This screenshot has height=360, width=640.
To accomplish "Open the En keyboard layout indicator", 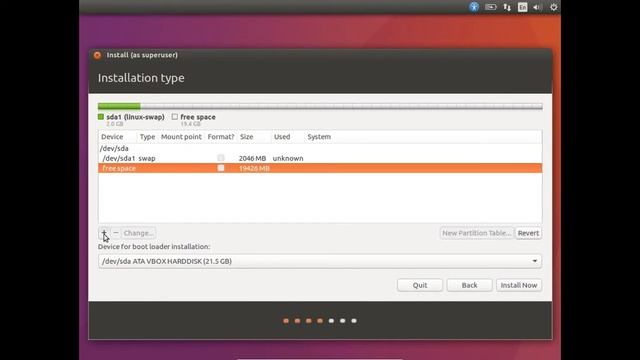I will 522,7.
